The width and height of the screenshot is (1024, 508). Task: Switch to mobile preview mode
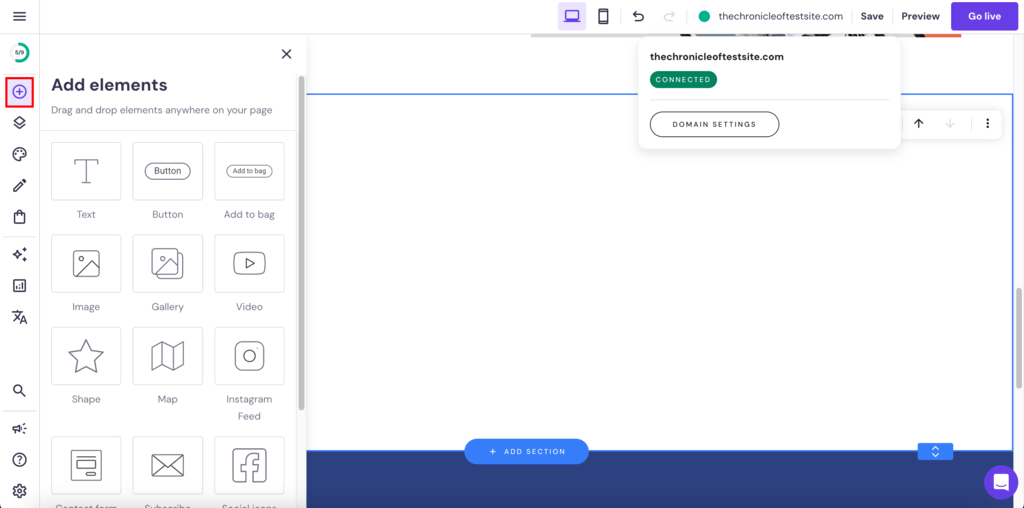point(603,16)
